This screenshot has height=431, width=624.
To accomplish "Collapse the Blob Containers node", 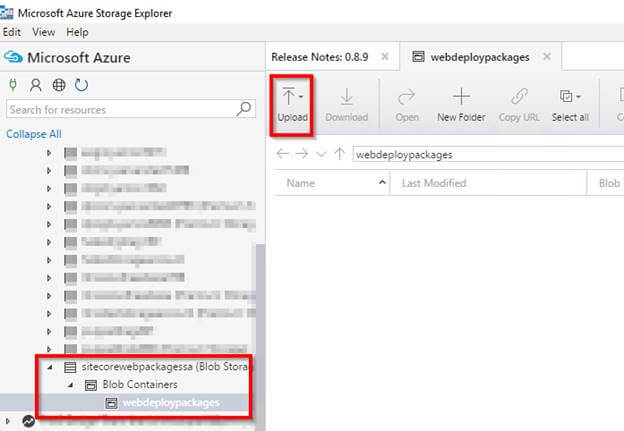I will click(70, 385).
